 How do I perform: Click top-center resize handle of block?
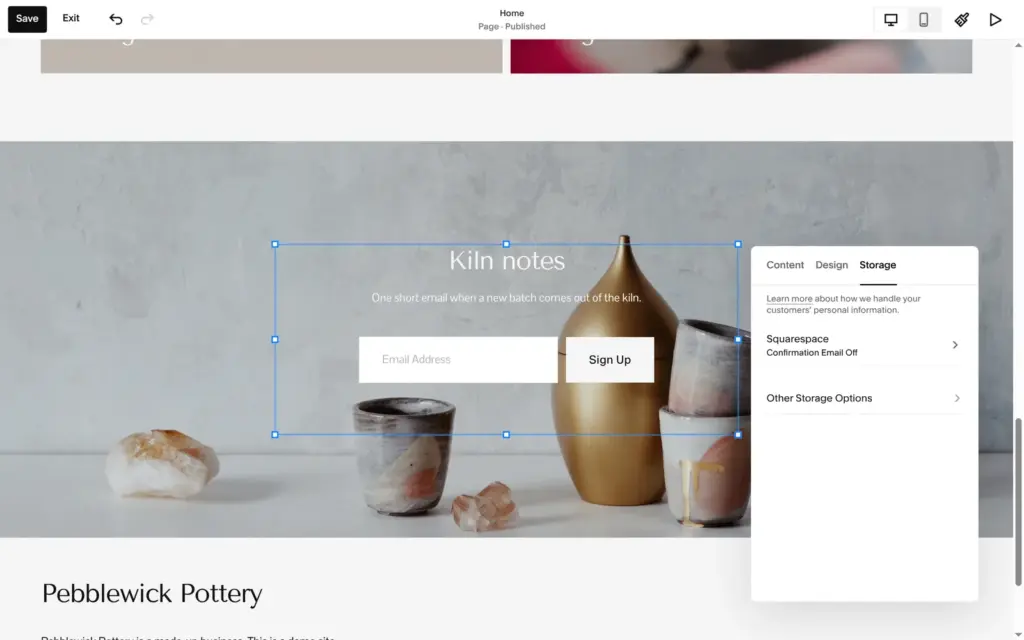506,244
